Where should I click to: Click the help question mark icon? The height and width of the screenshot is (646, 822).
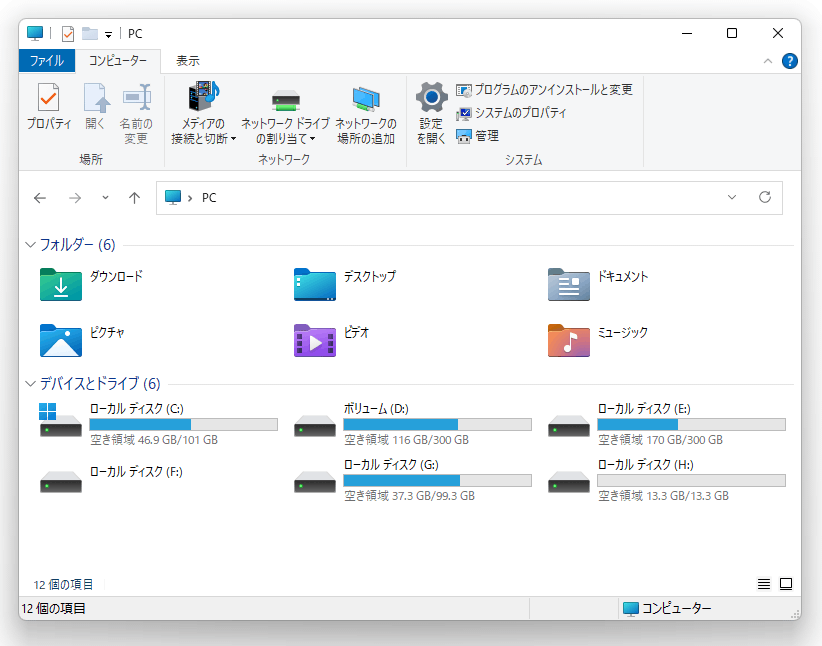(x=789, y=61)
